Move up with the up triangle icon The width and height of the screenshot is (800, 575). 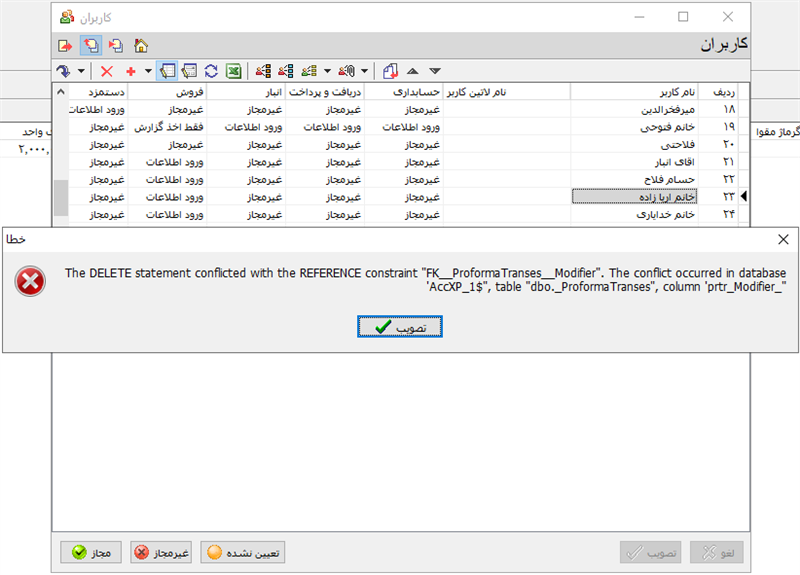(x=413, y=71)
